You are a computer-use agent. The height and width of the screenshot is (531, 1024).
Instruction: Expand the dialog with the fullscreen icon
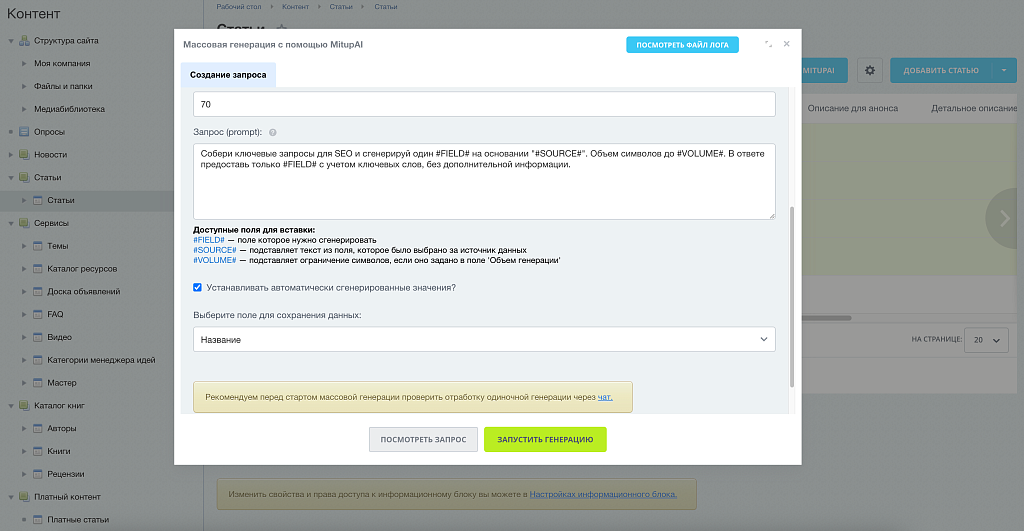pyautogui.click(x=768, y=45)
